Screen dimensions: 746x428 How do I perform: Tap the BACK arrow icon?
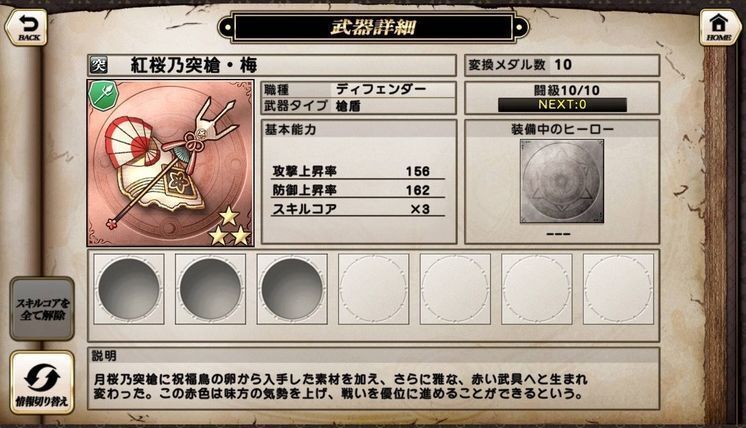(x=26, y=27)
